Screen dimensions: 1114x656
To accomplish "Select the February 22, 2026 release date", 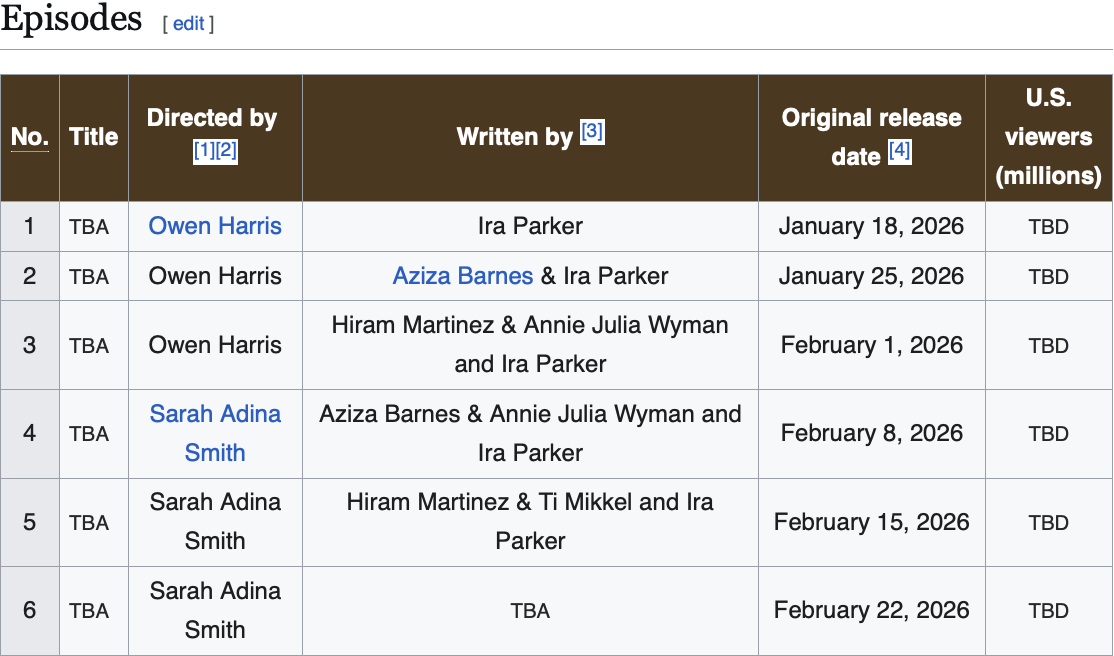I will click(x=872, y=610).
